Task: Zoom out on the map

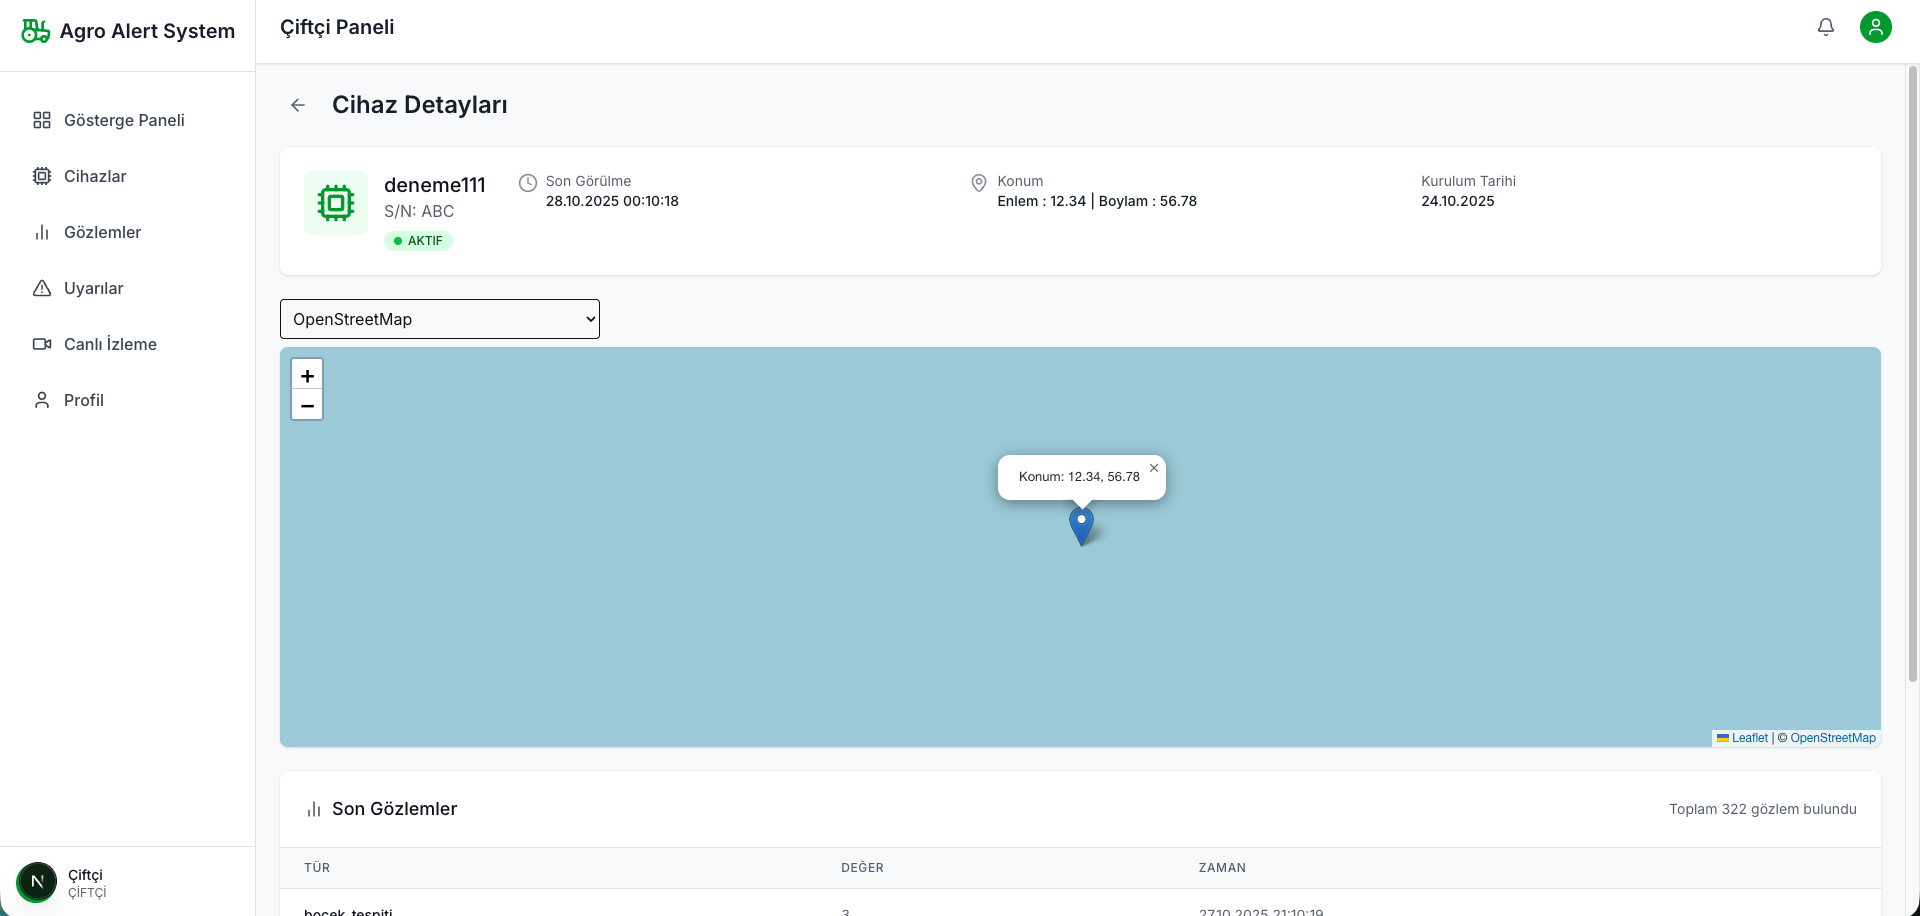Action: coord(307,405)
